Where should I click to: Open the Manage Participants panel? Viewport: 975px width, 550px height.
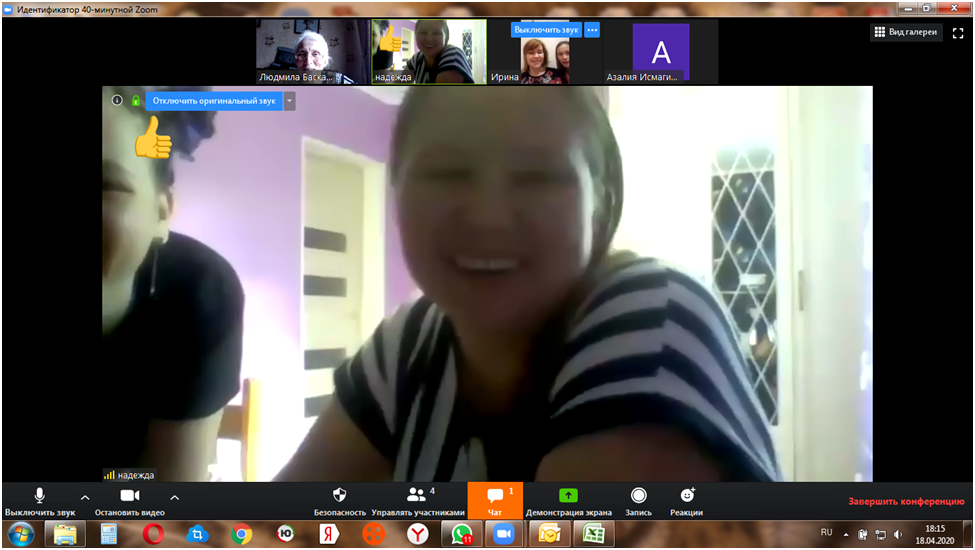tap(417, 496)
